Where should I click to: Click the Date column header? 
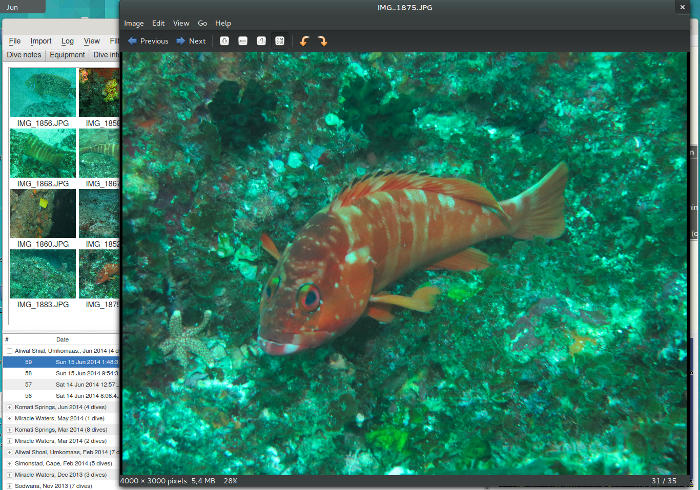62,340
